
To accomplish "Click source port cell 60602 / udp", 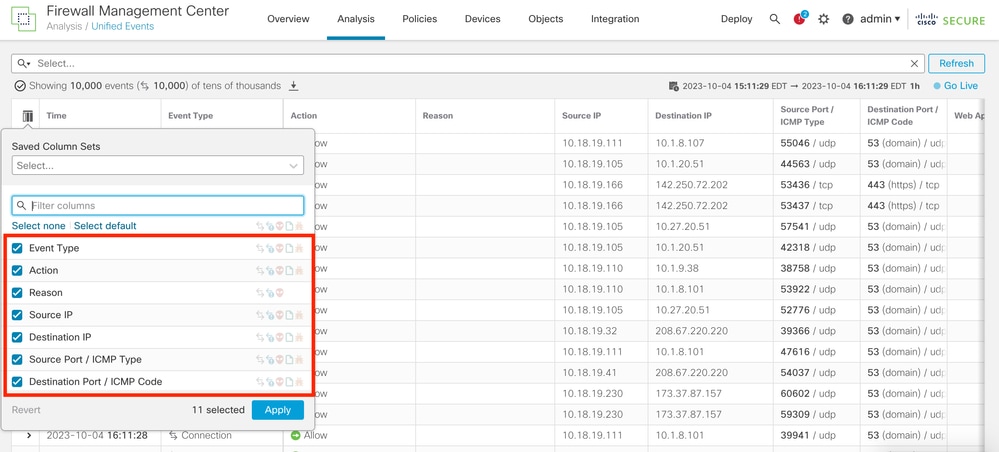I will coord(808,393).
